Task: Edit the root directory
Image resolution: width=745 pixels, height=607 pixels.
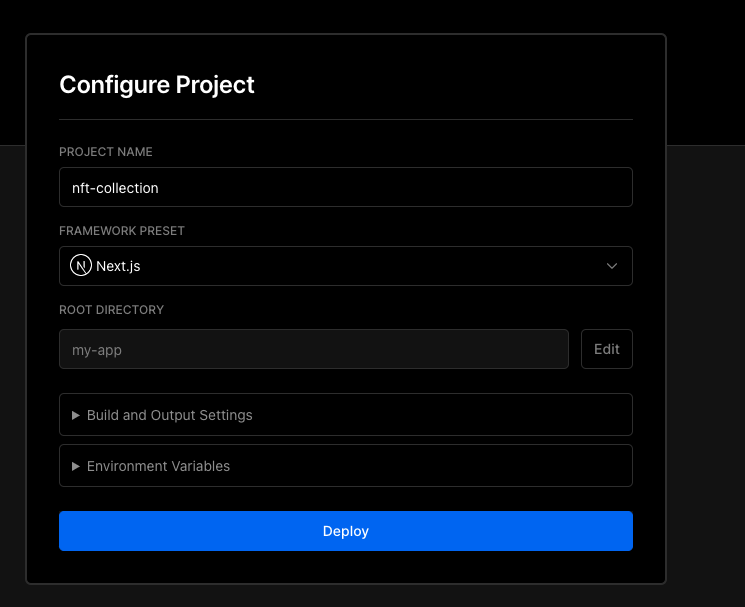Action: pyautogui.click(x=607, y=349)
